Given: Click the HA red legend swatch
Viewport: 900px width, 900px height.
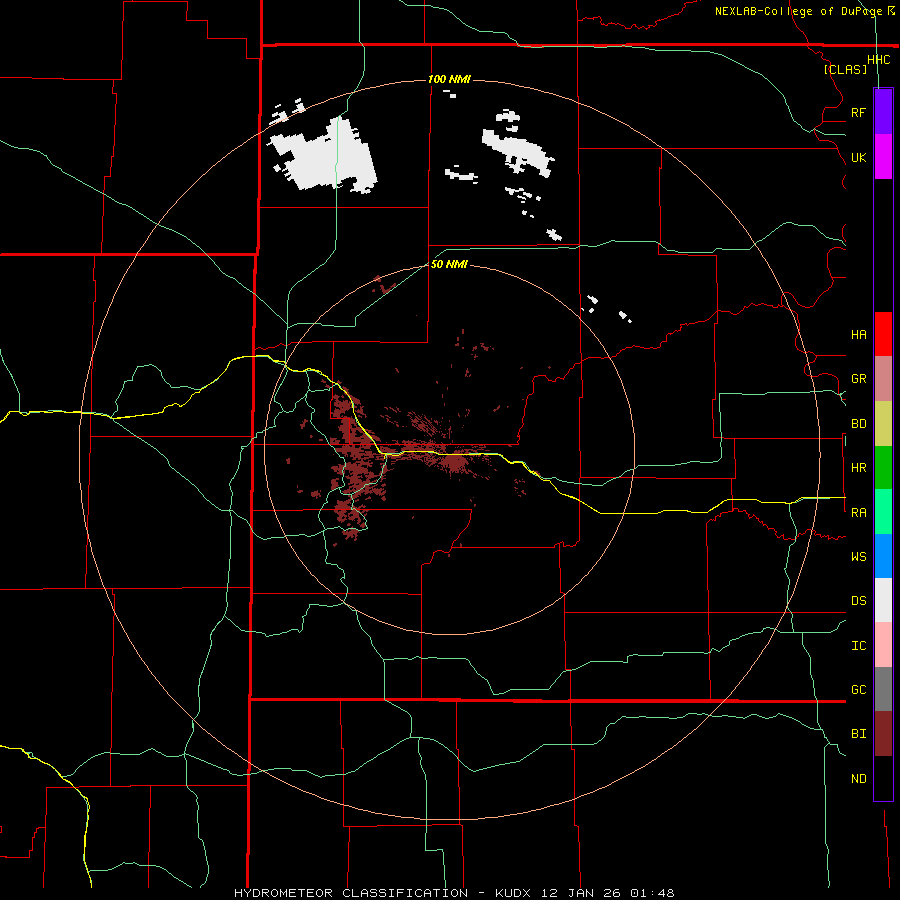Looking at the screenshot, I should coord(883,334).
